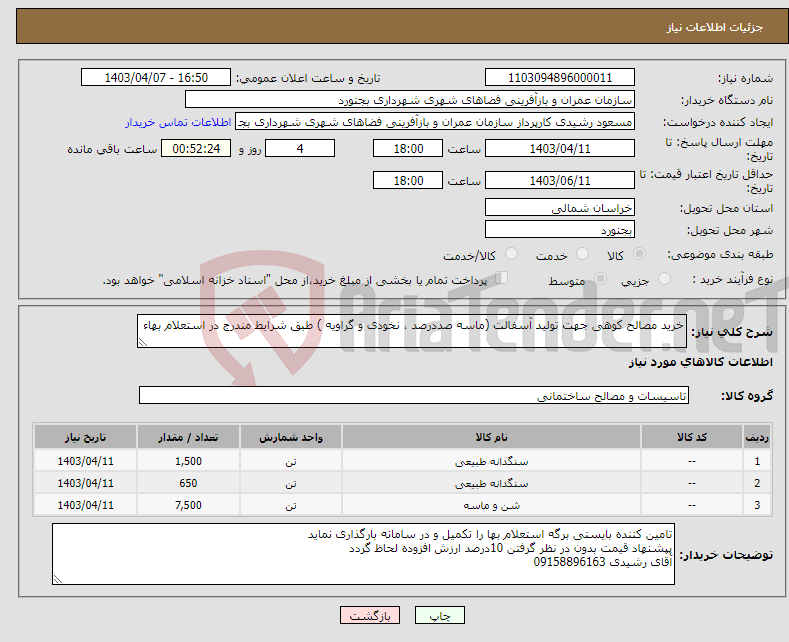Screen dimensions: 789x642
Task: Select the کالا/خدمت radio button
Action: pyautogui.click(x=511, y=254)
